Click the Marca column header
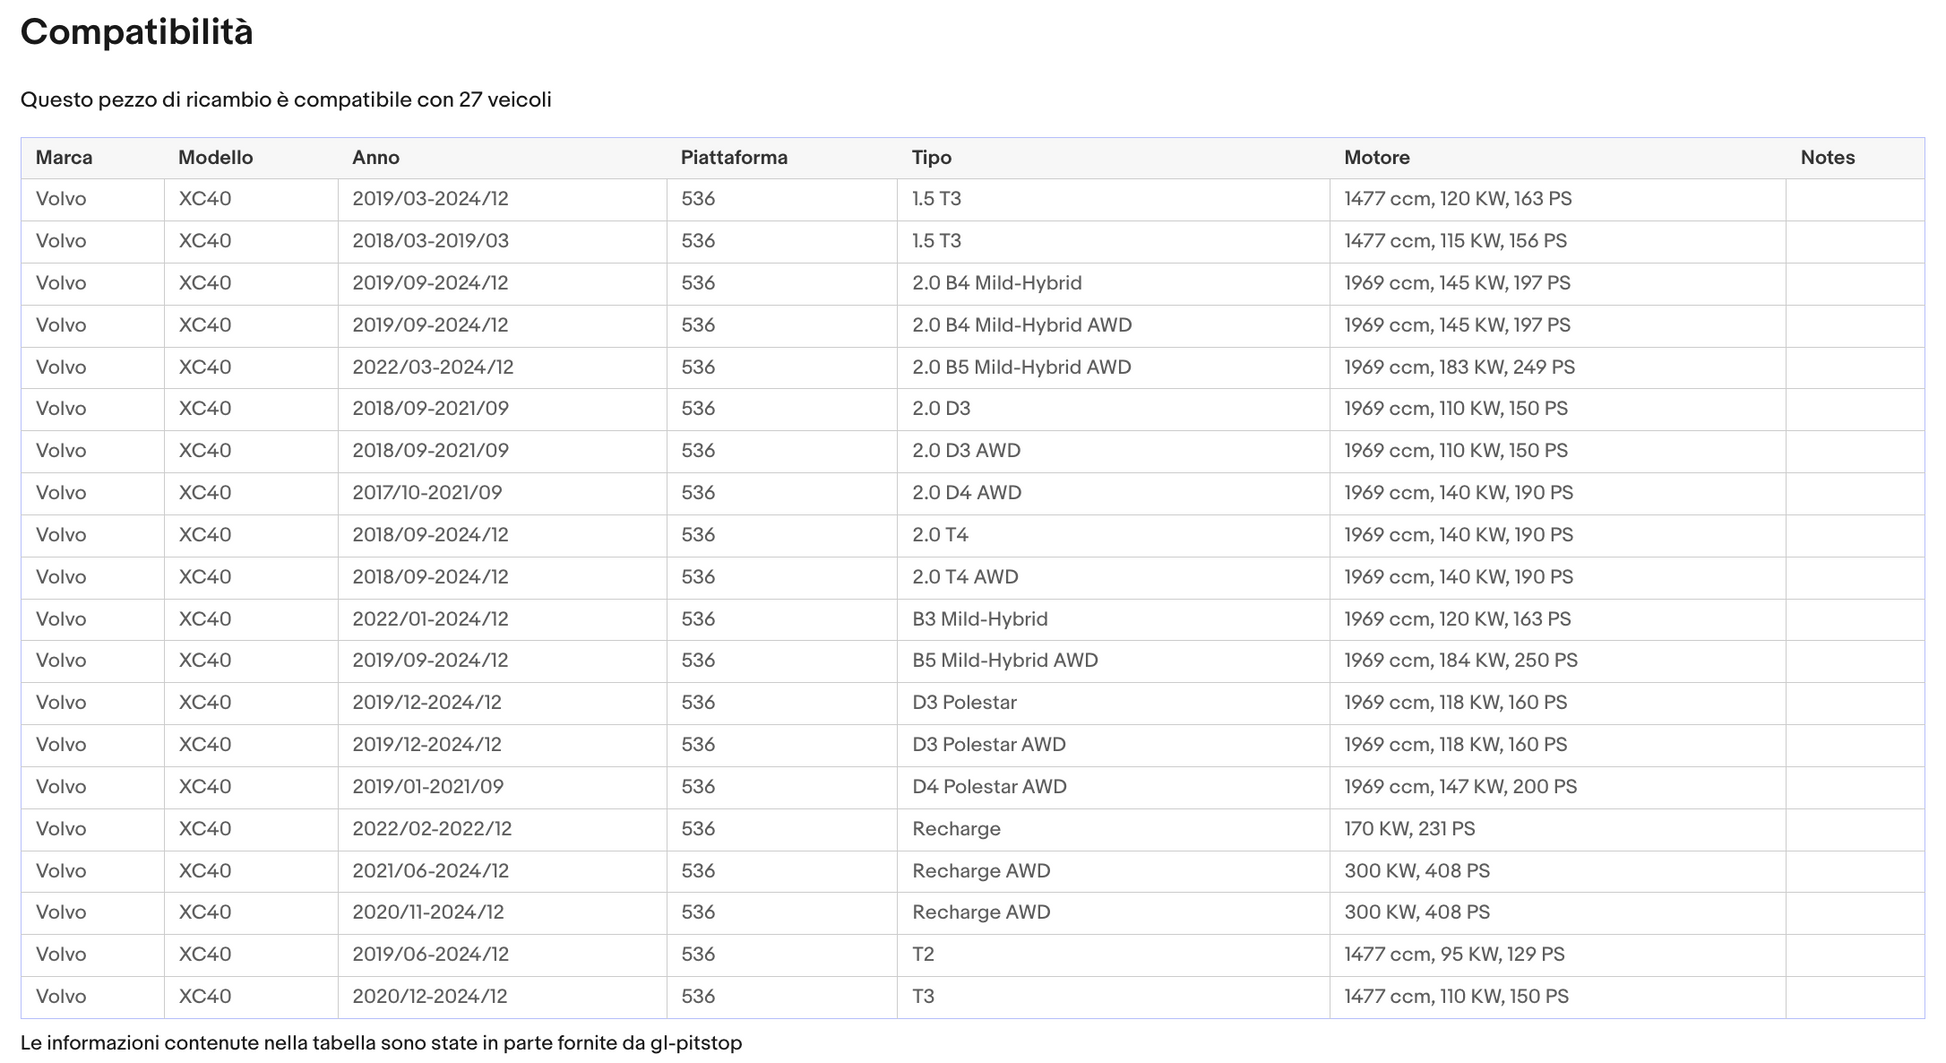This screenshot has width=1946, height=1063. (64, 158)
